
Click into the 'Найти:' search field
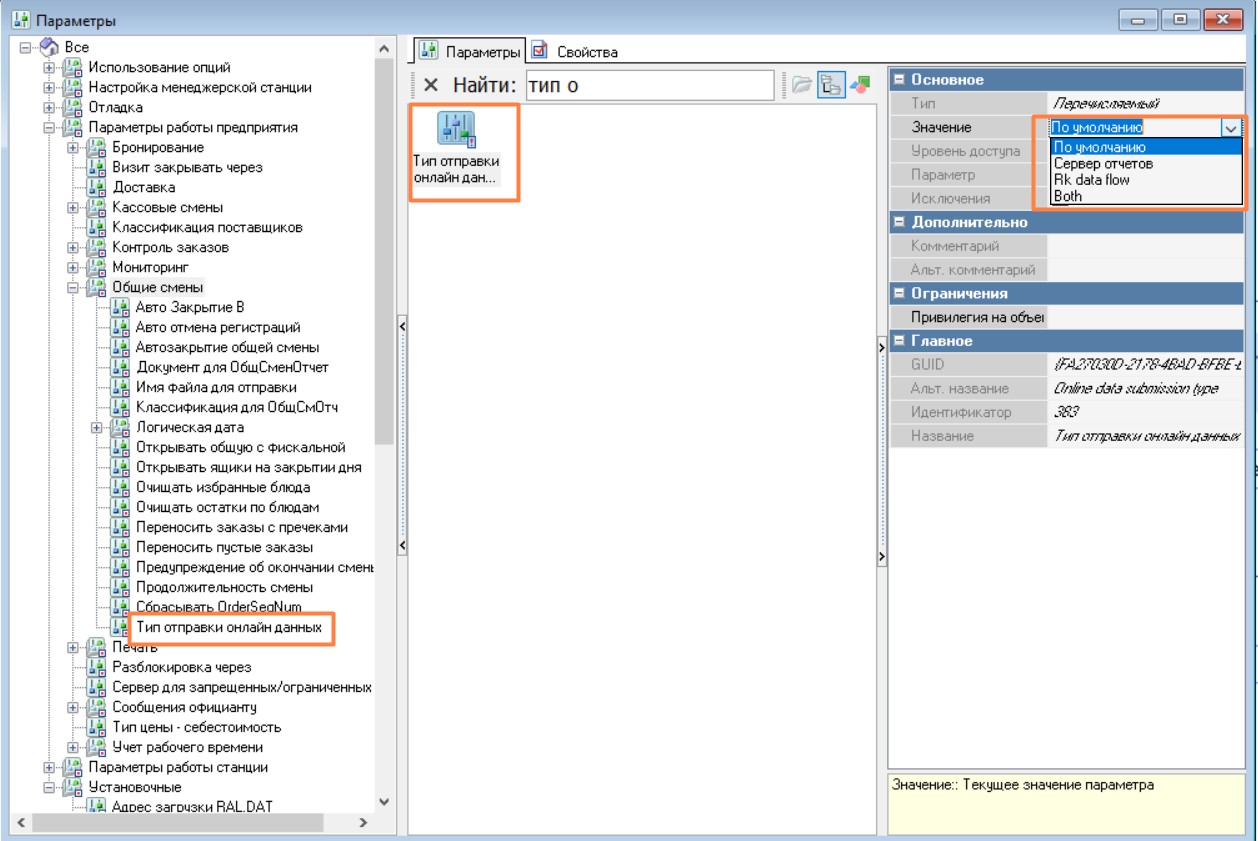[x=648, y=86]
